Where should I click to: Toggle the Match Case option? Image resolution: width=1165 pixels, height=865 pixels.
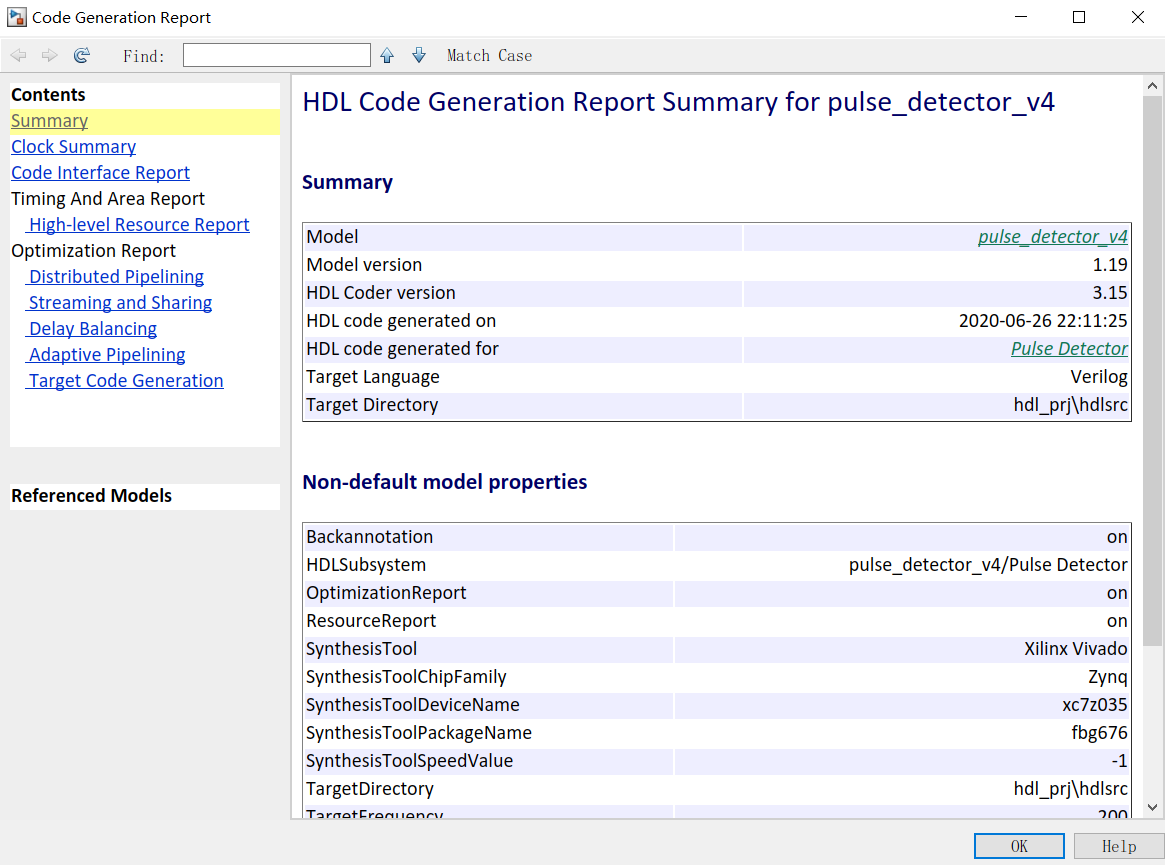(489, 56)
